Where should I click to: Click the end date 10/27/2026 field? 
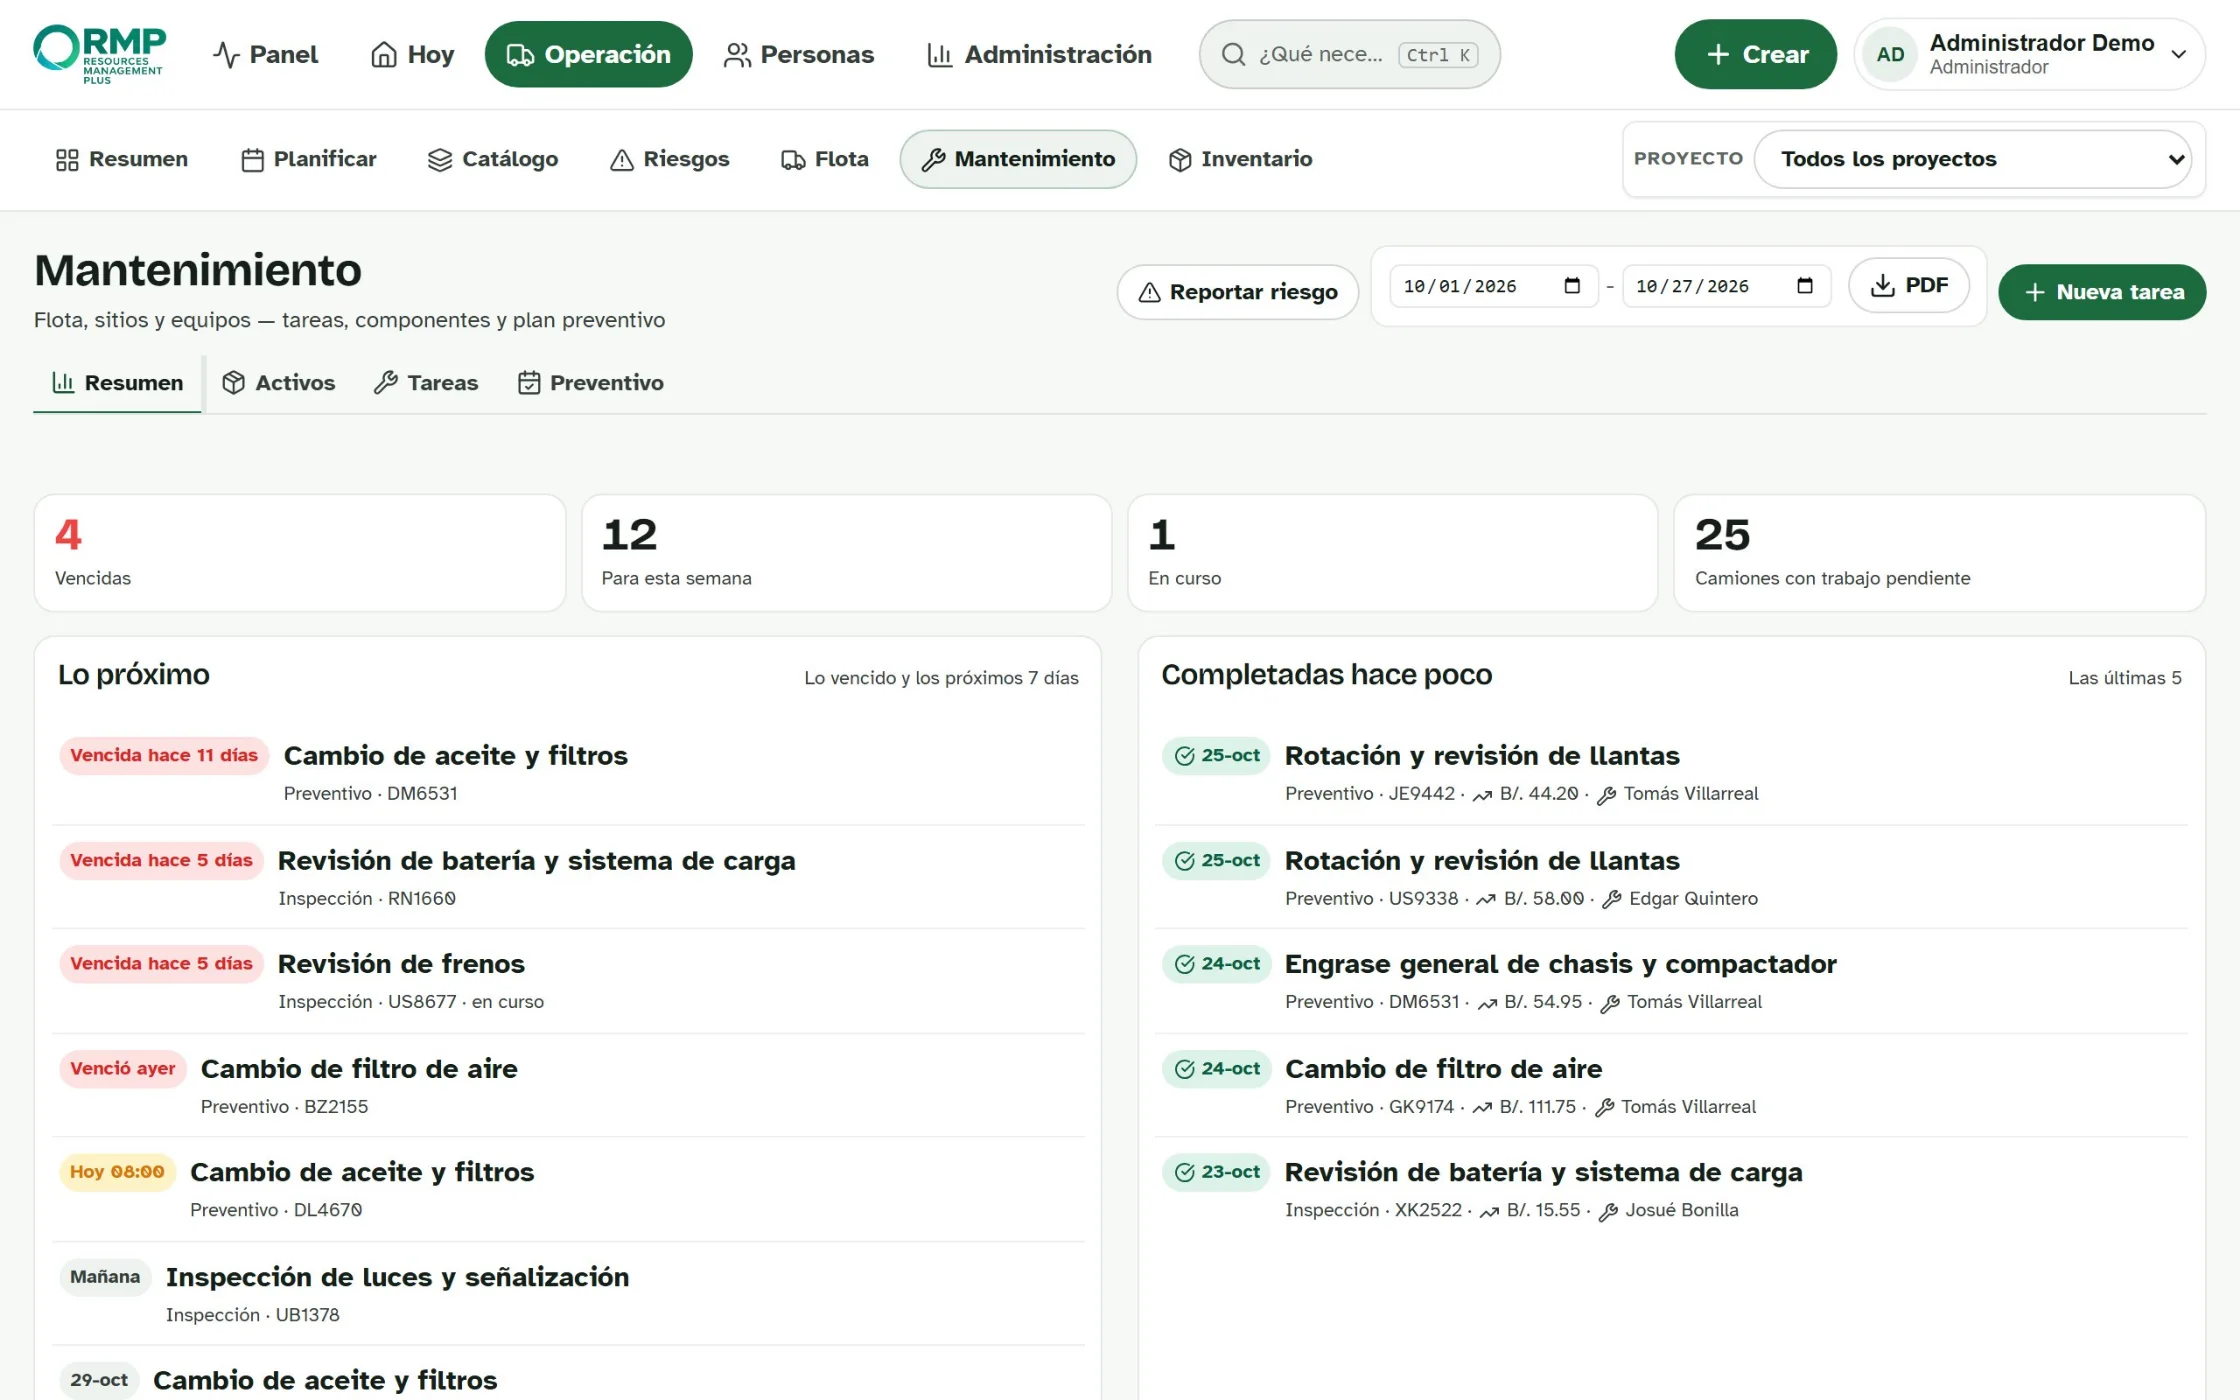(1726, 286)
